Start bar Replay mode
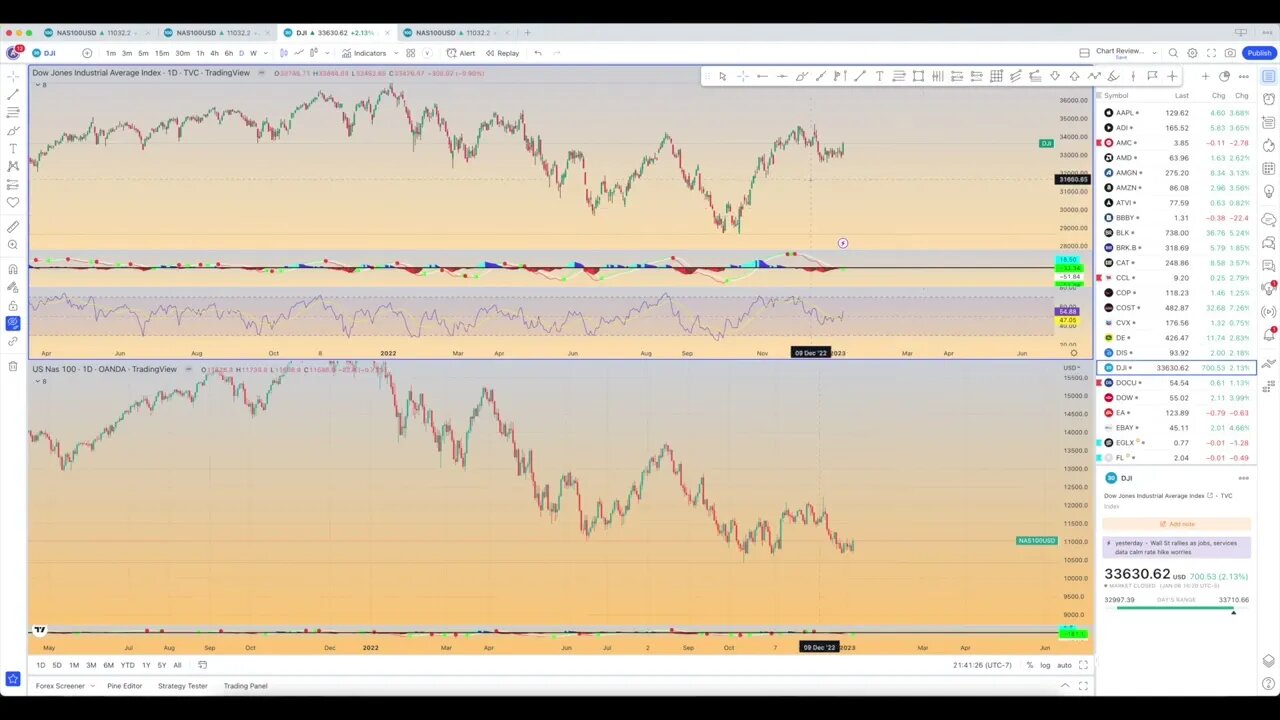This screenshot has width=1280, height=720. coord(502,53)
